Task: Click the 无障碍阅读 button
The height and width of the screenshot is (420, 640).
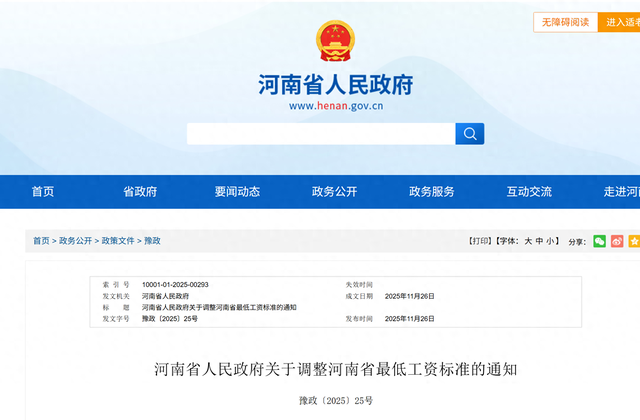Action: coord(565,22)
